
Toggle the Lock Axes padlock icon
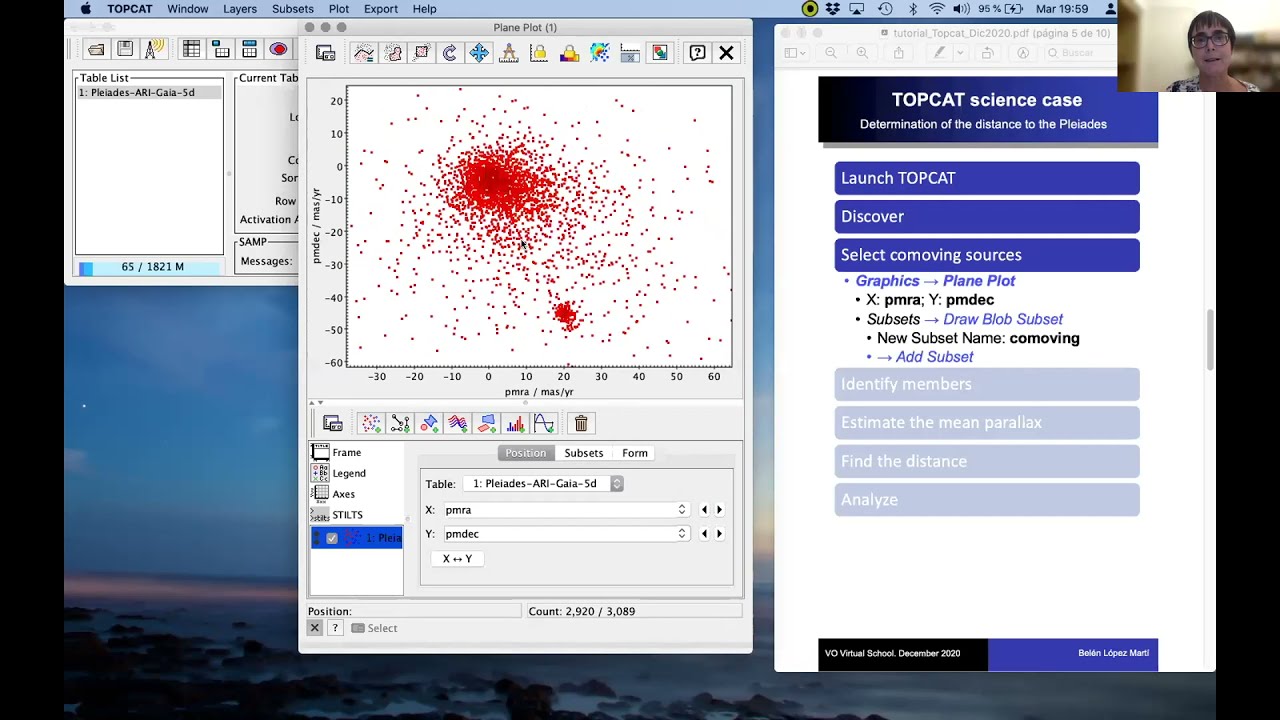(x=539, y=53)
